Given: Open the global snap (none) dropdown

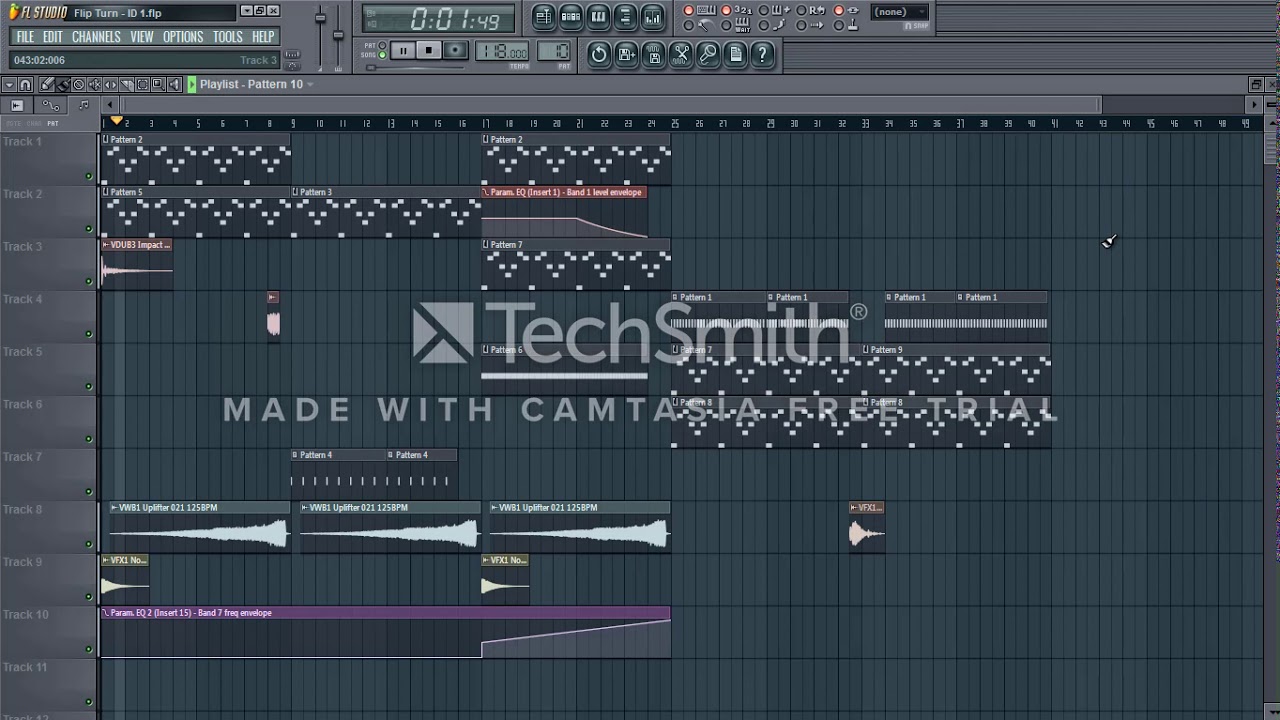Looking at the screenshot, I should tap(898, 12).
